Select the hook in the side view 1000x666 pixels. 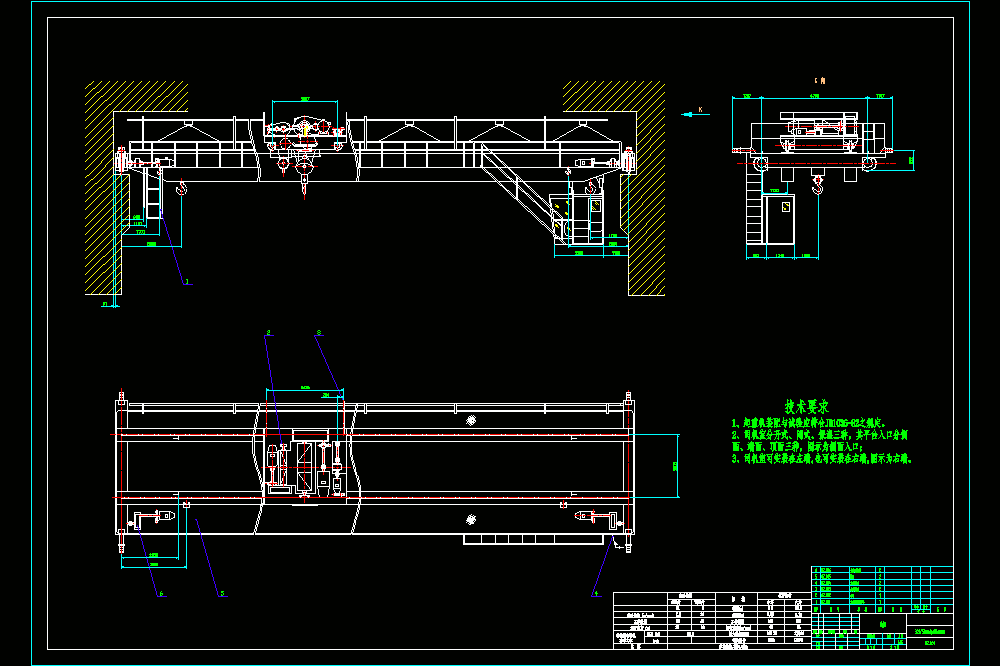coord(818,184)
